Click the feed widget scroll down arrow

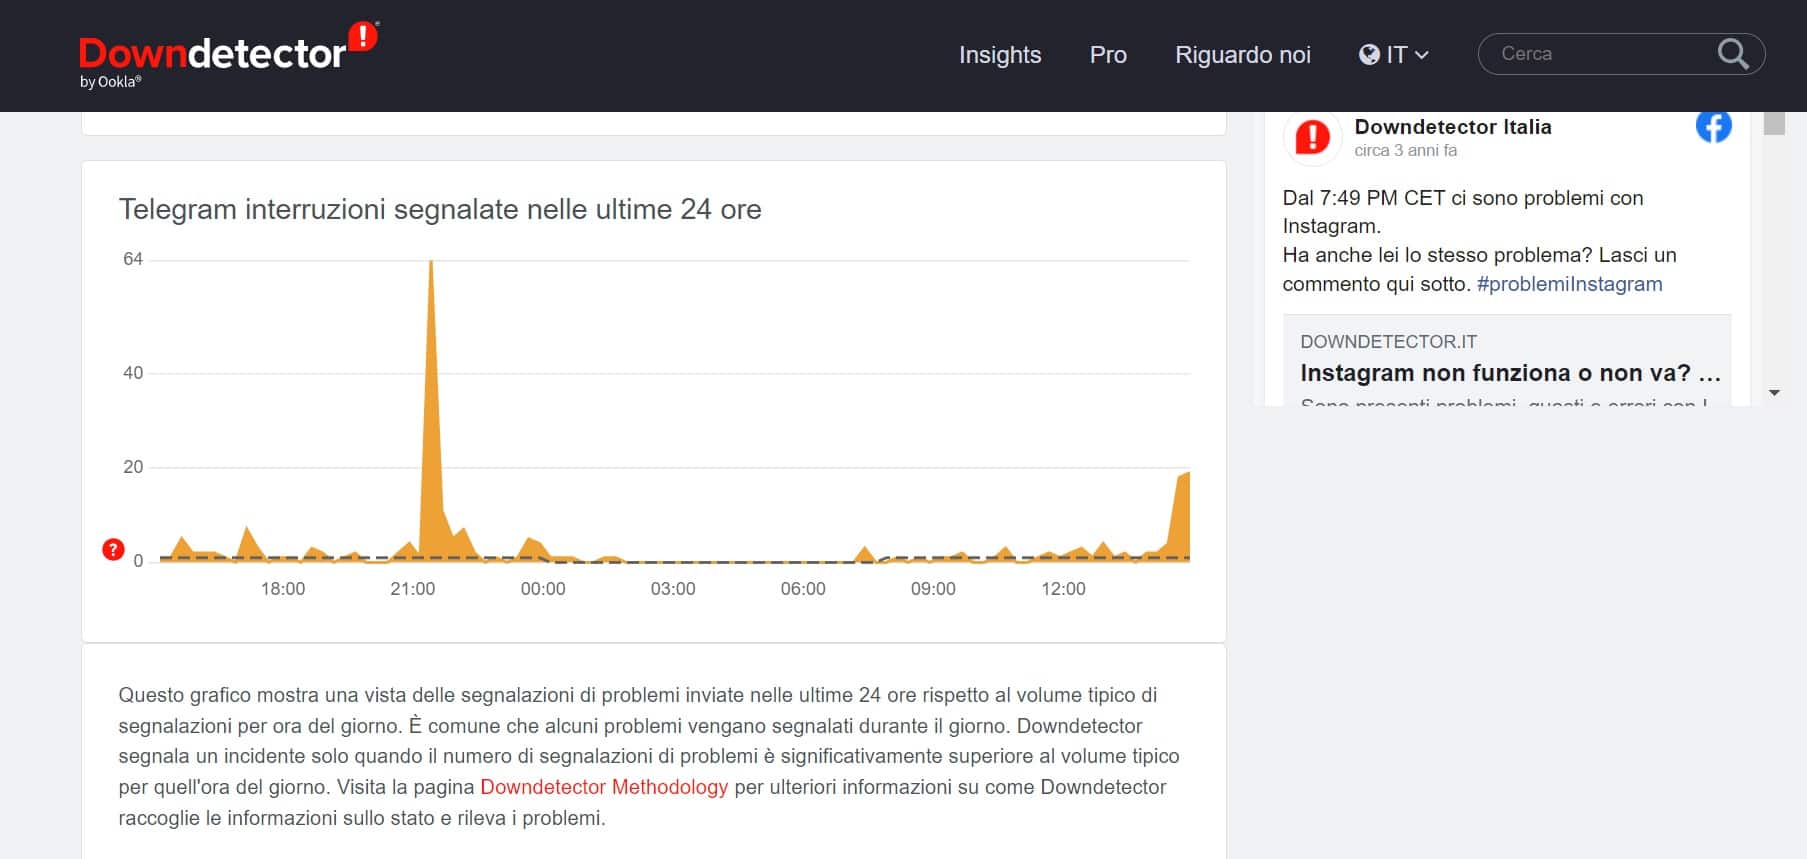[x=1774, y=393]
